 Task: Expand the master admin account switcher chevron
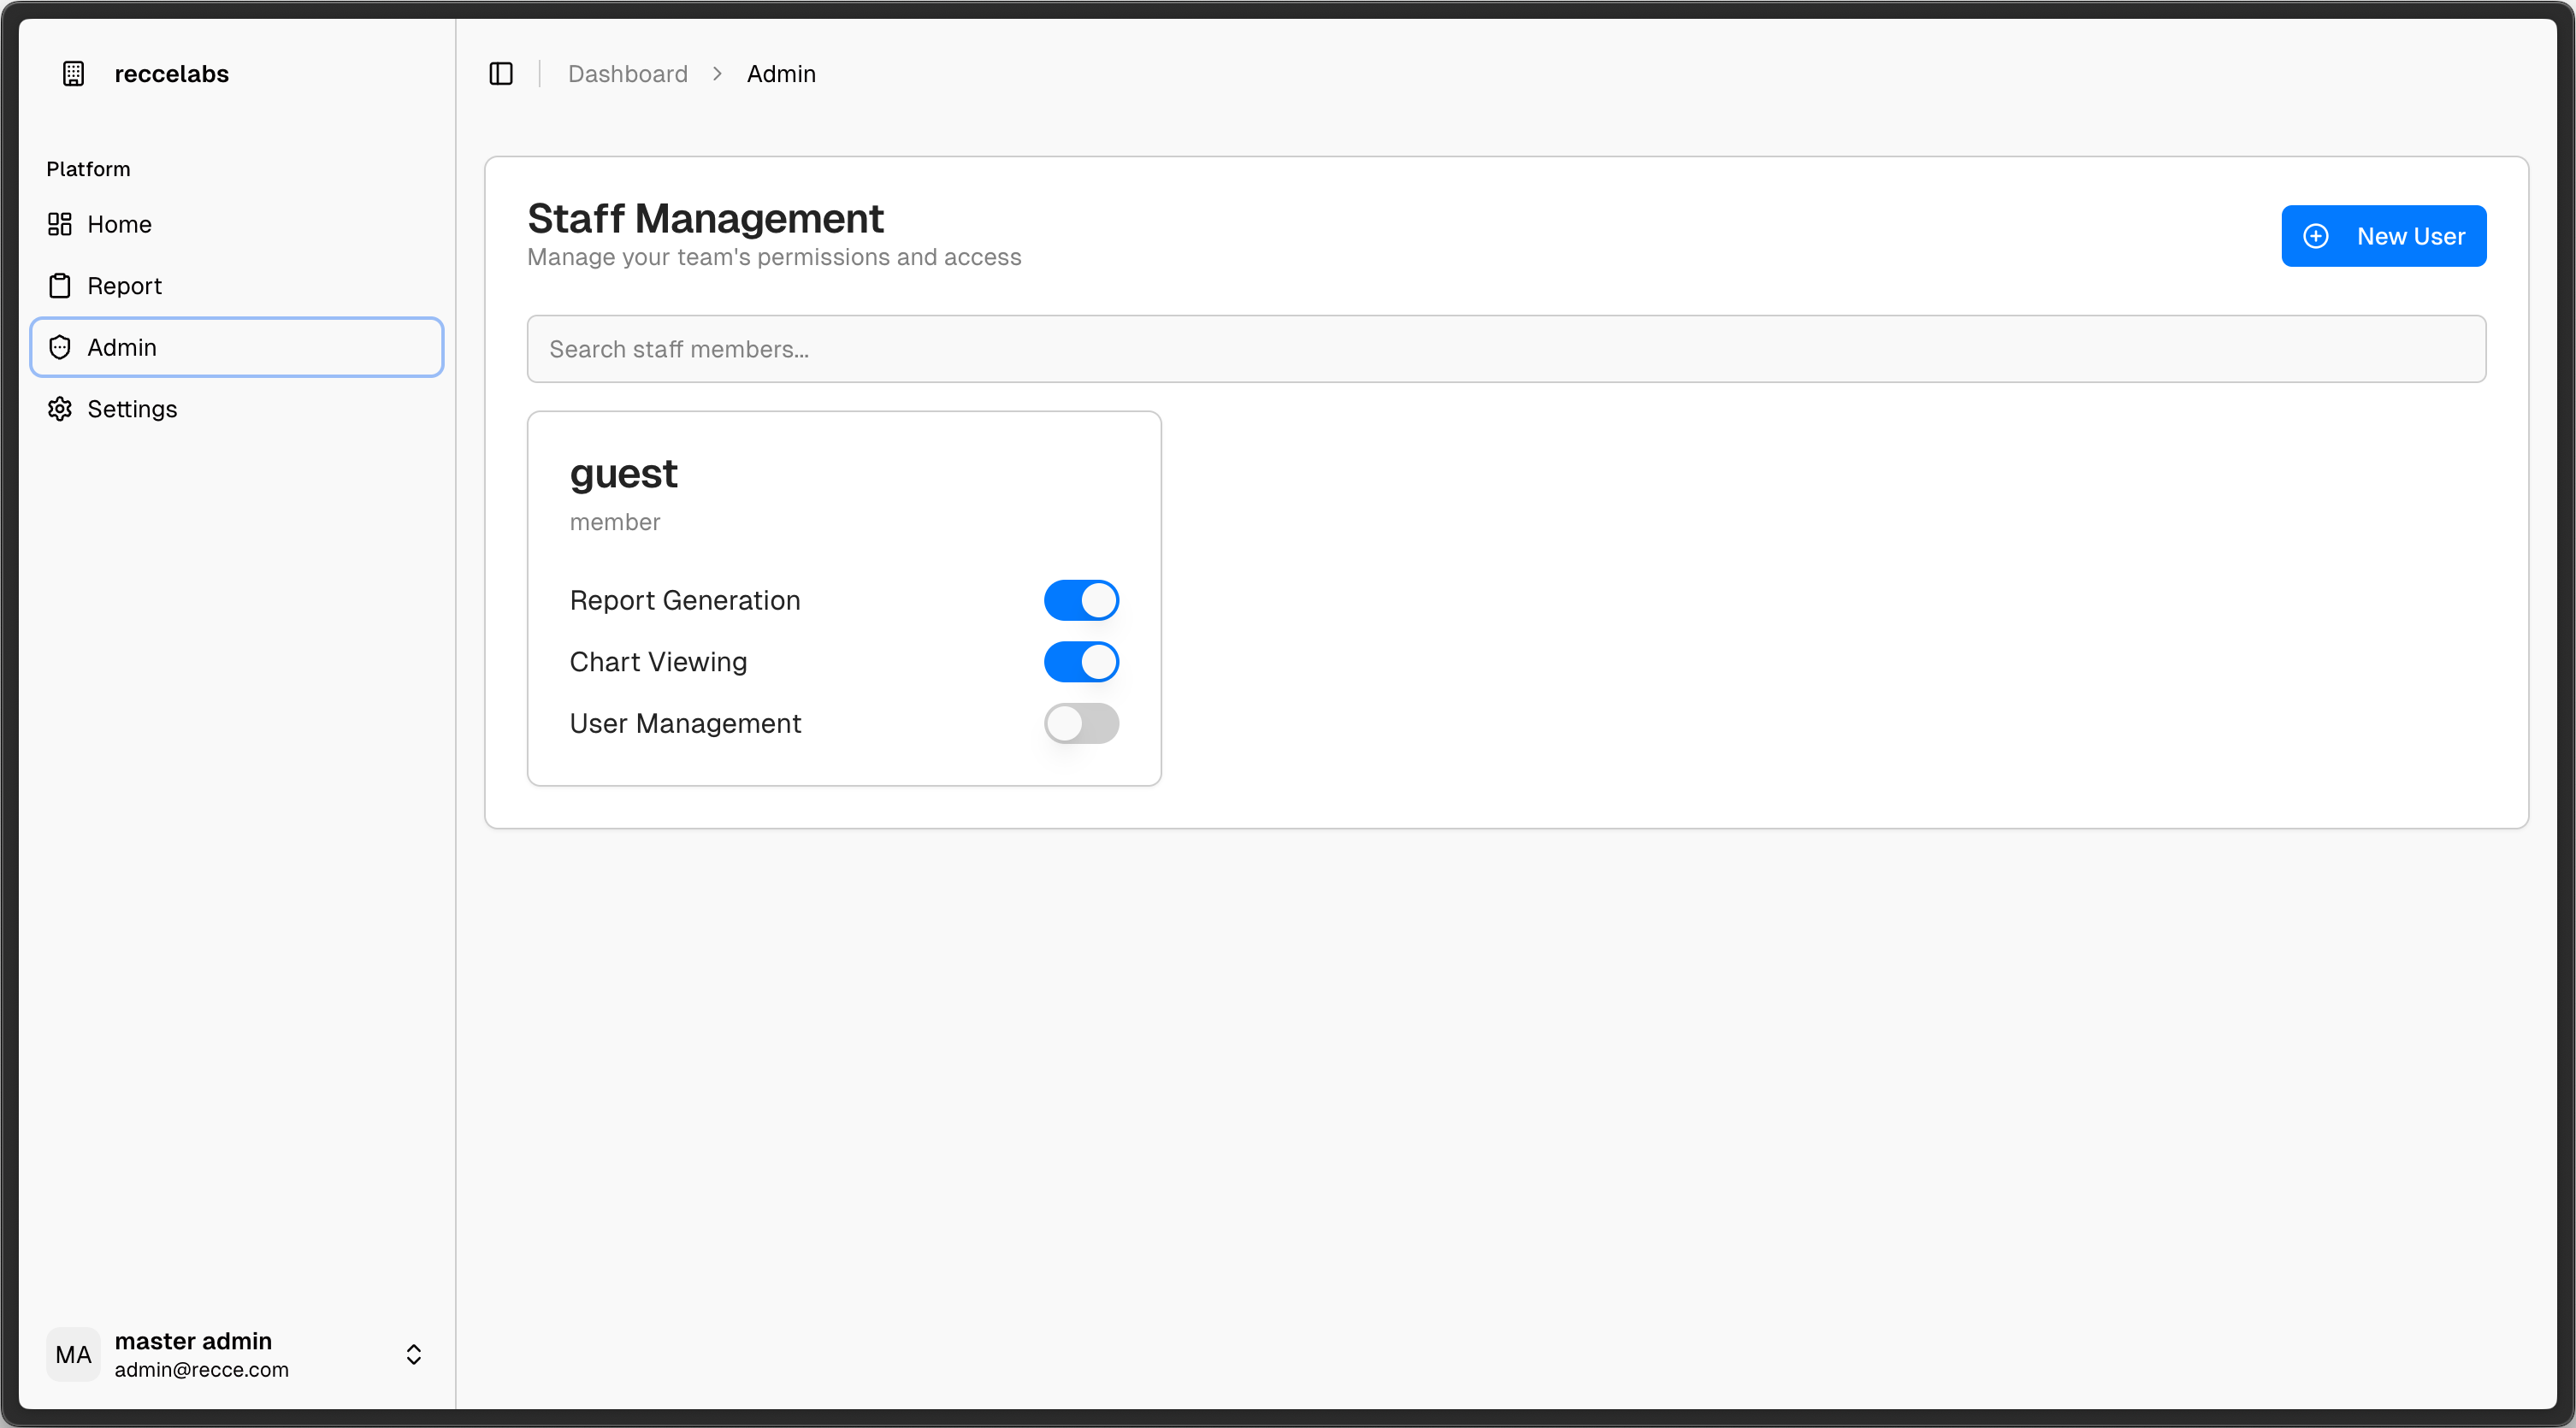[x=413, y=1354]
